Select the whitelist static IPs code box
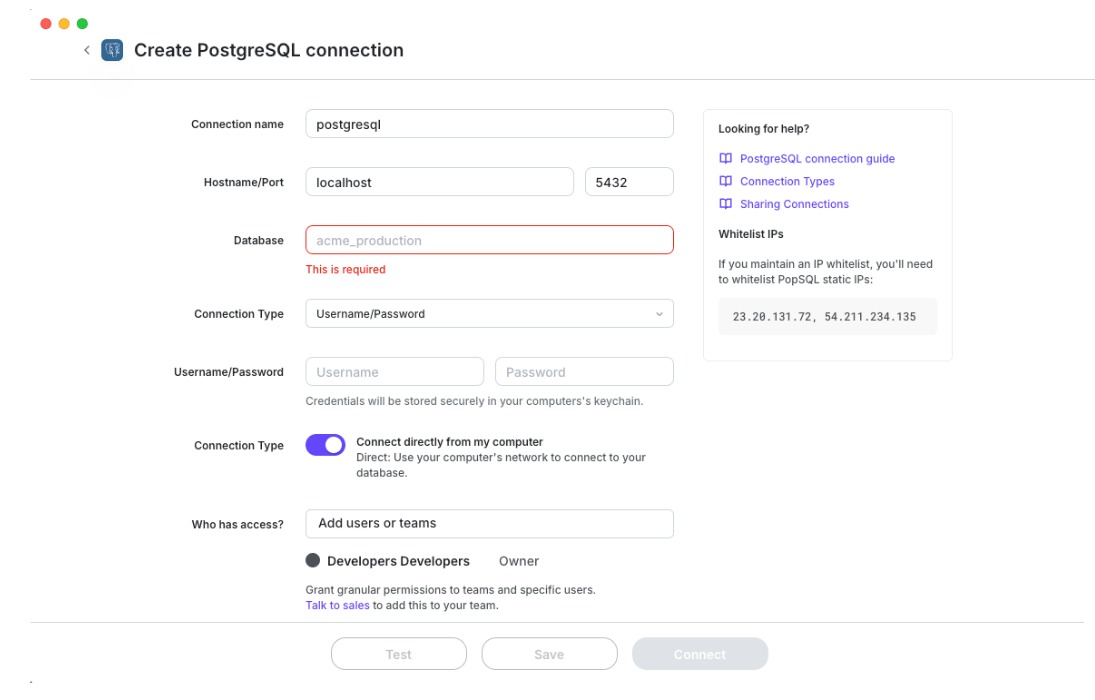1095x700 pixels. click(x=827, y=316)
